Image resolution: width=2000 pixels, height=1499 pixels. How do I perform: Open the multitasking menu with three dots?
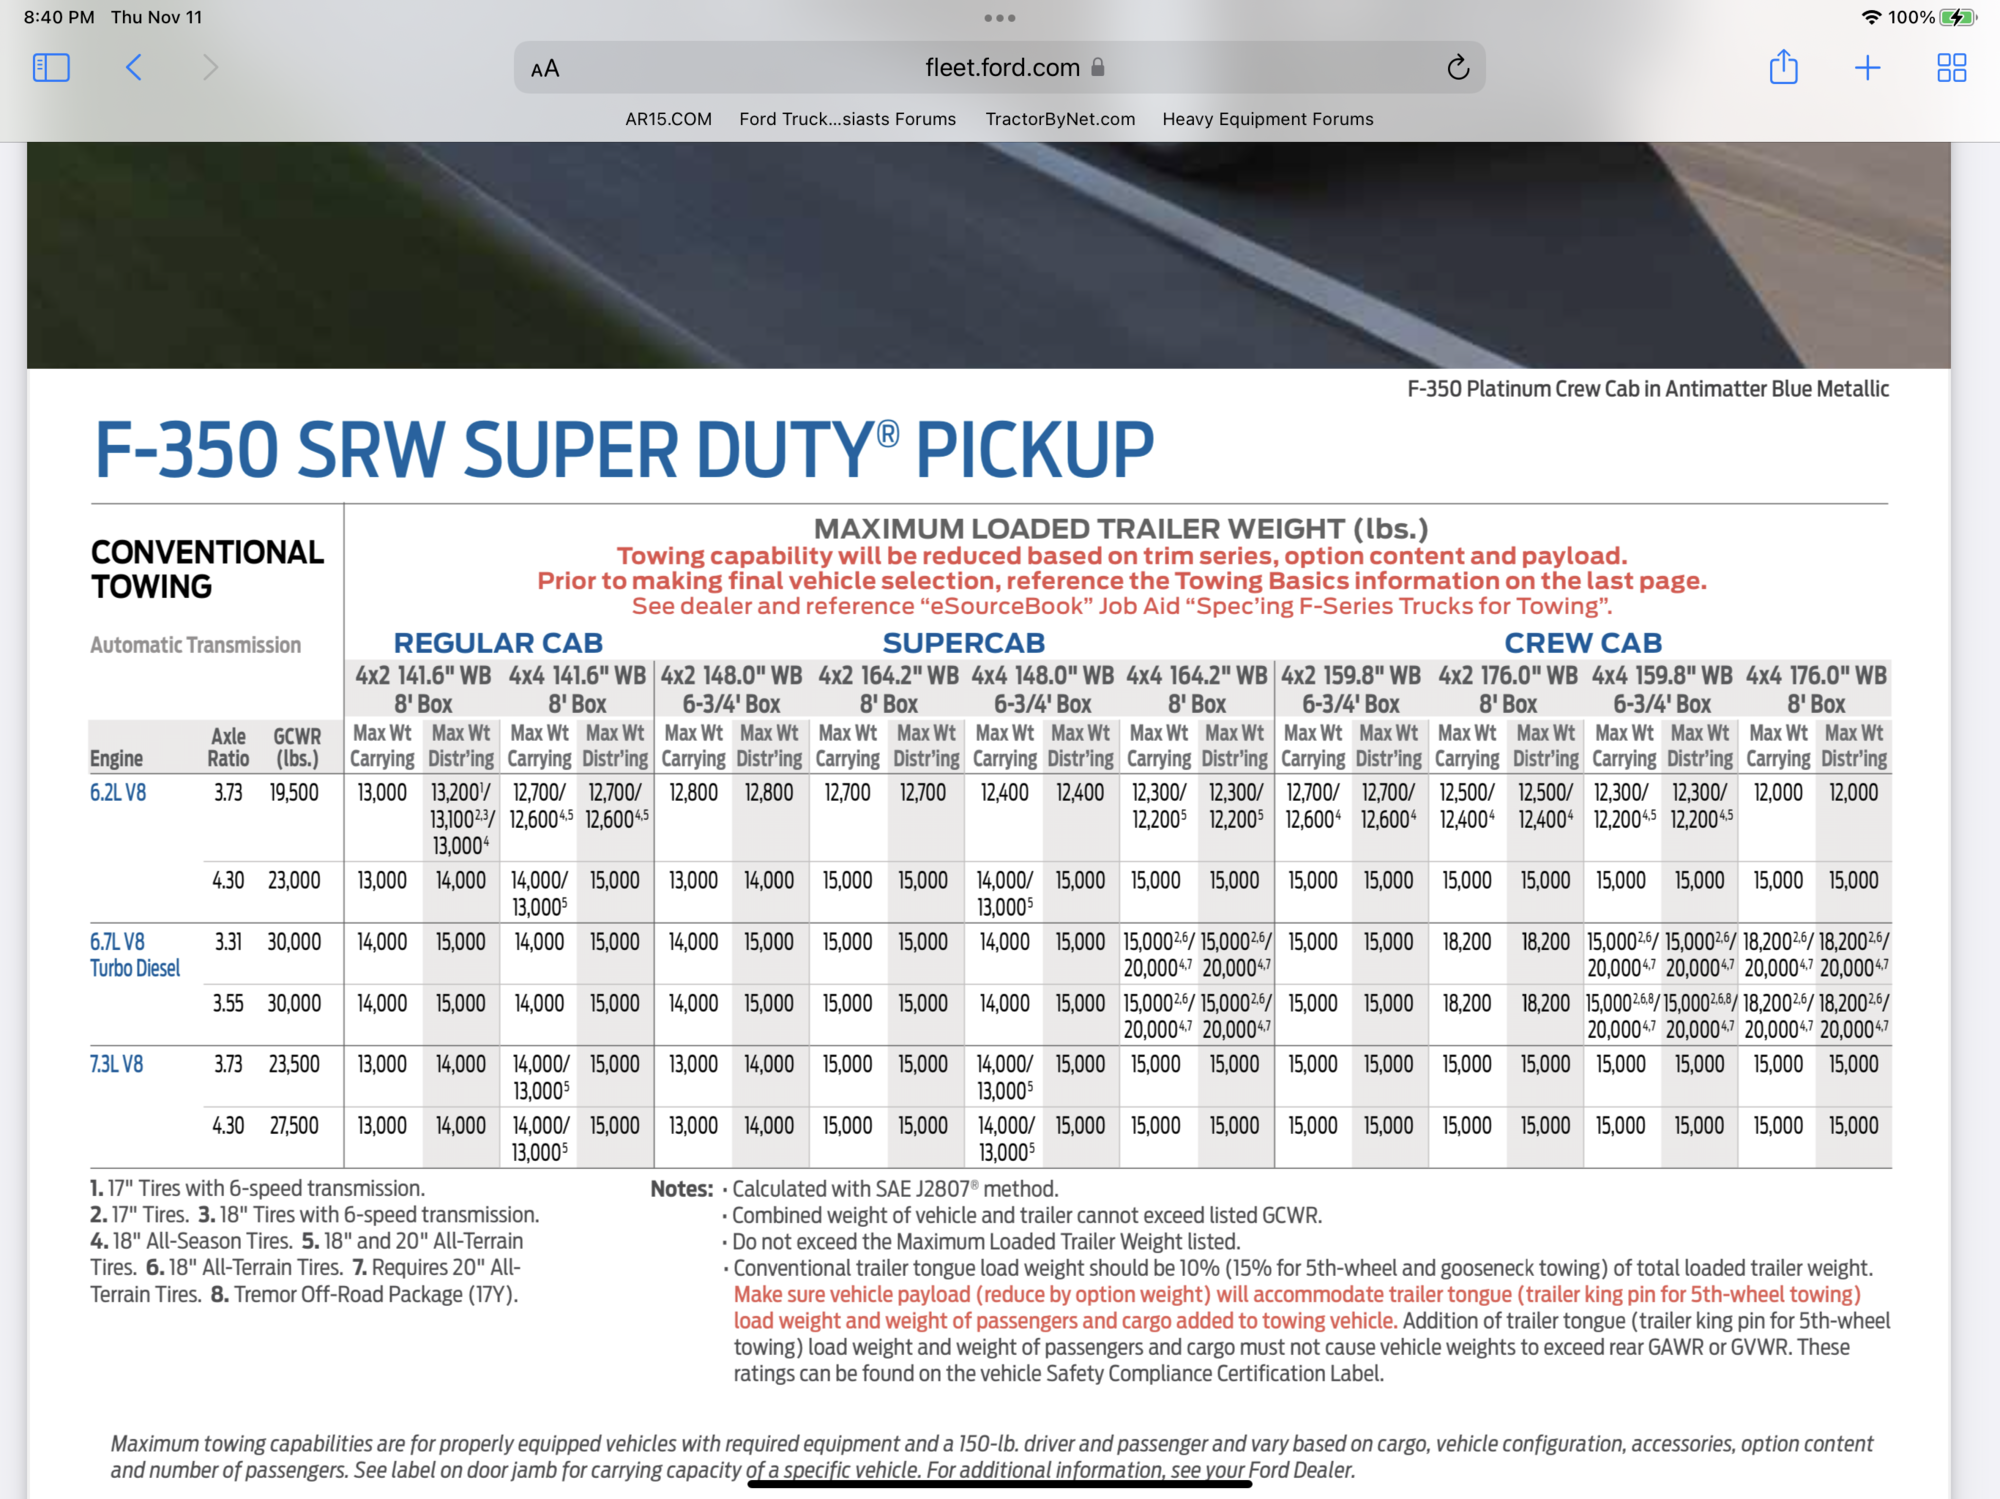coord(999,17)
